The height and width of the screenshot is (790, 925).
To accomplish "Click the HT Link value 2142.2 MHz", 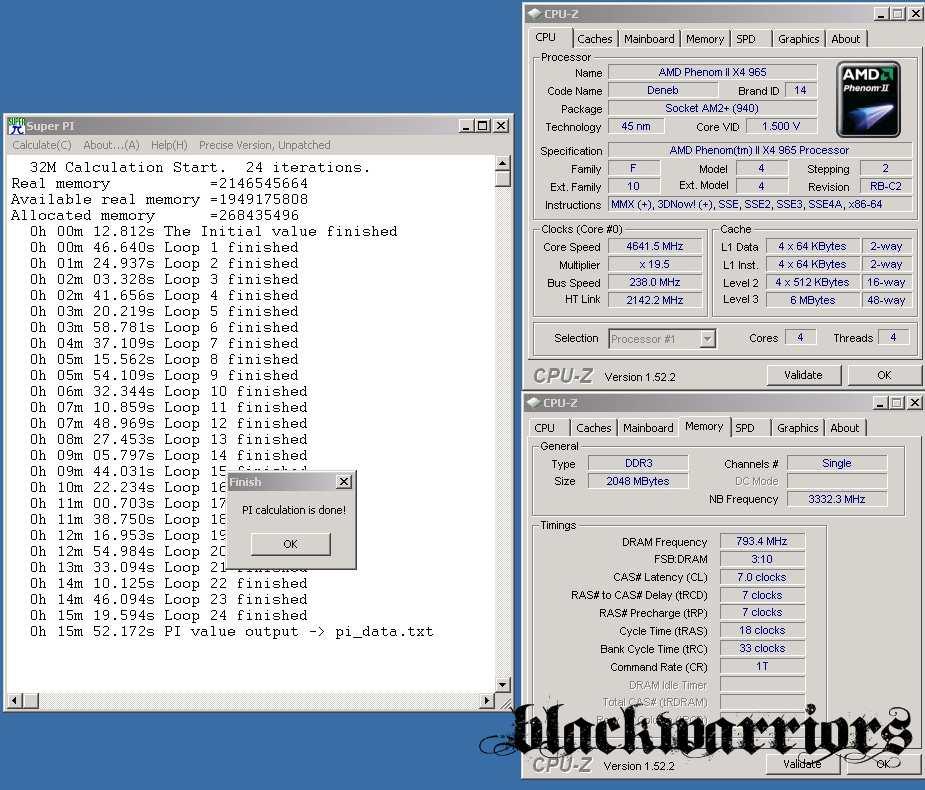I will click(x=655, y=300).
